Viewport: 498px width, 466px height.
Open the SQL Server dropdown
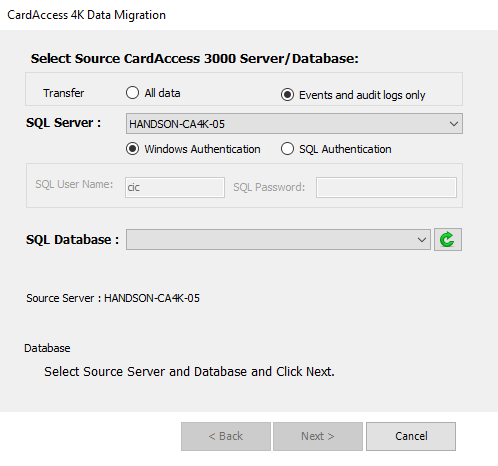tap(294, 124)
